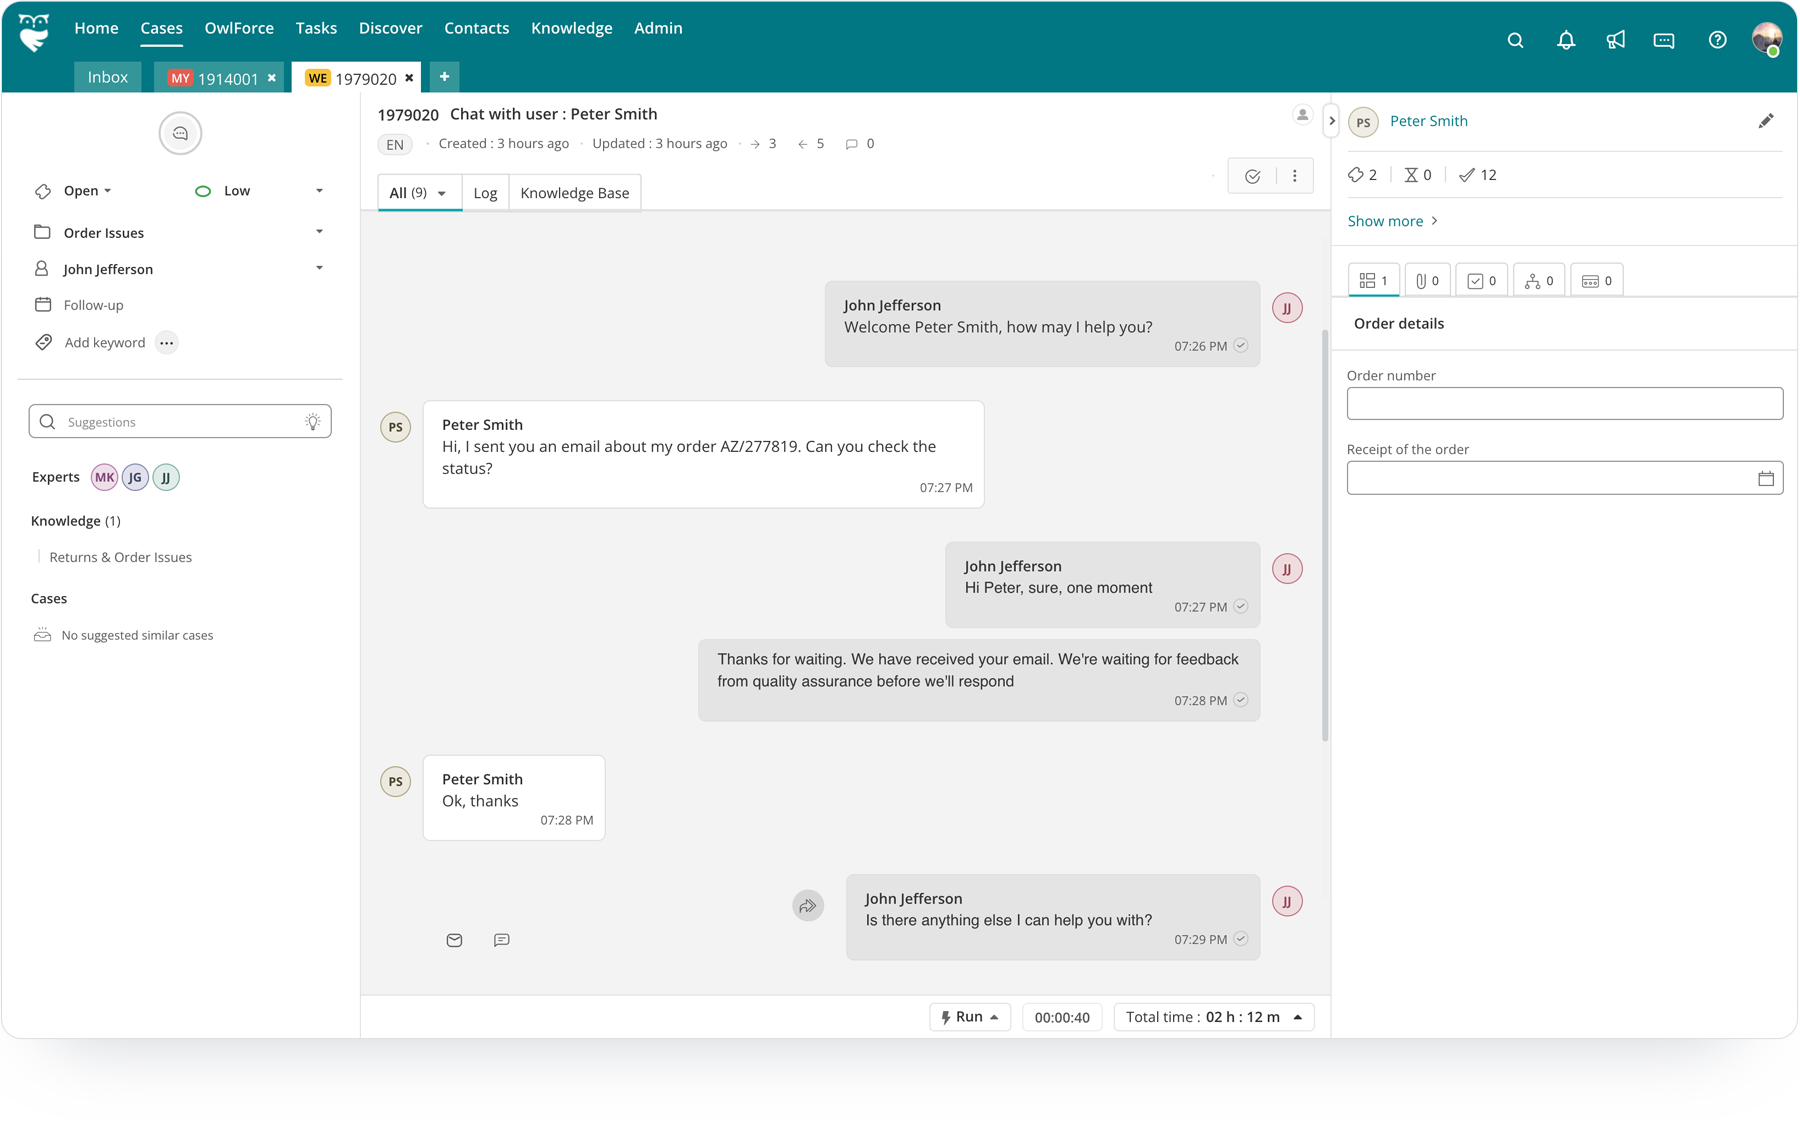
Task: Toggle the smart suggestions lightbulb
Action: click(x=312, y=421)
